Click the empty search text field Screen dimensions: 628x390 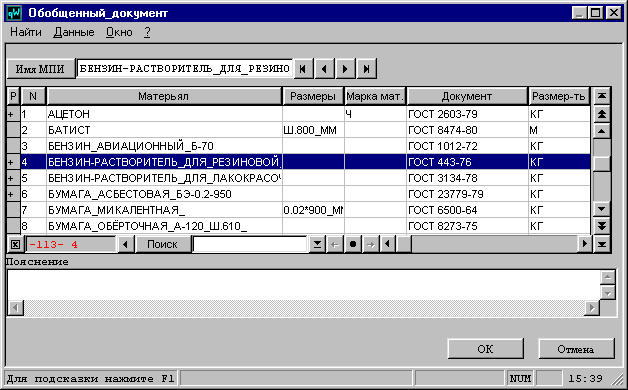tap(250, 244)
